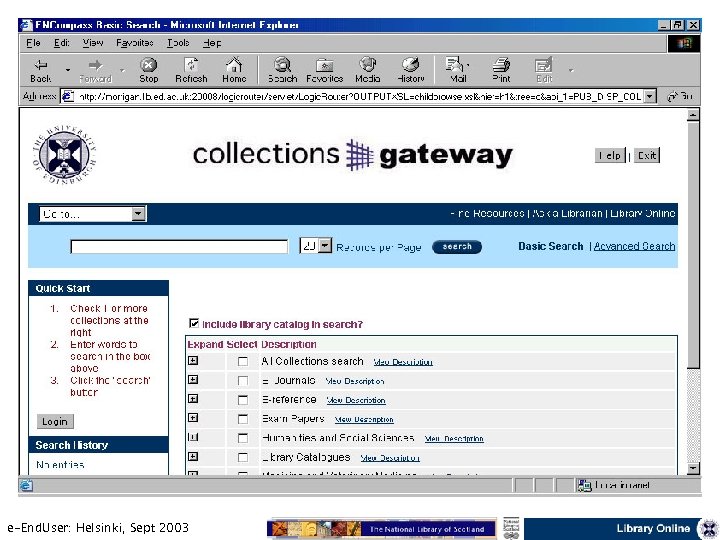Open the Library Online link in navbar
Screen dimensions: 720x540
coord(642,214)
